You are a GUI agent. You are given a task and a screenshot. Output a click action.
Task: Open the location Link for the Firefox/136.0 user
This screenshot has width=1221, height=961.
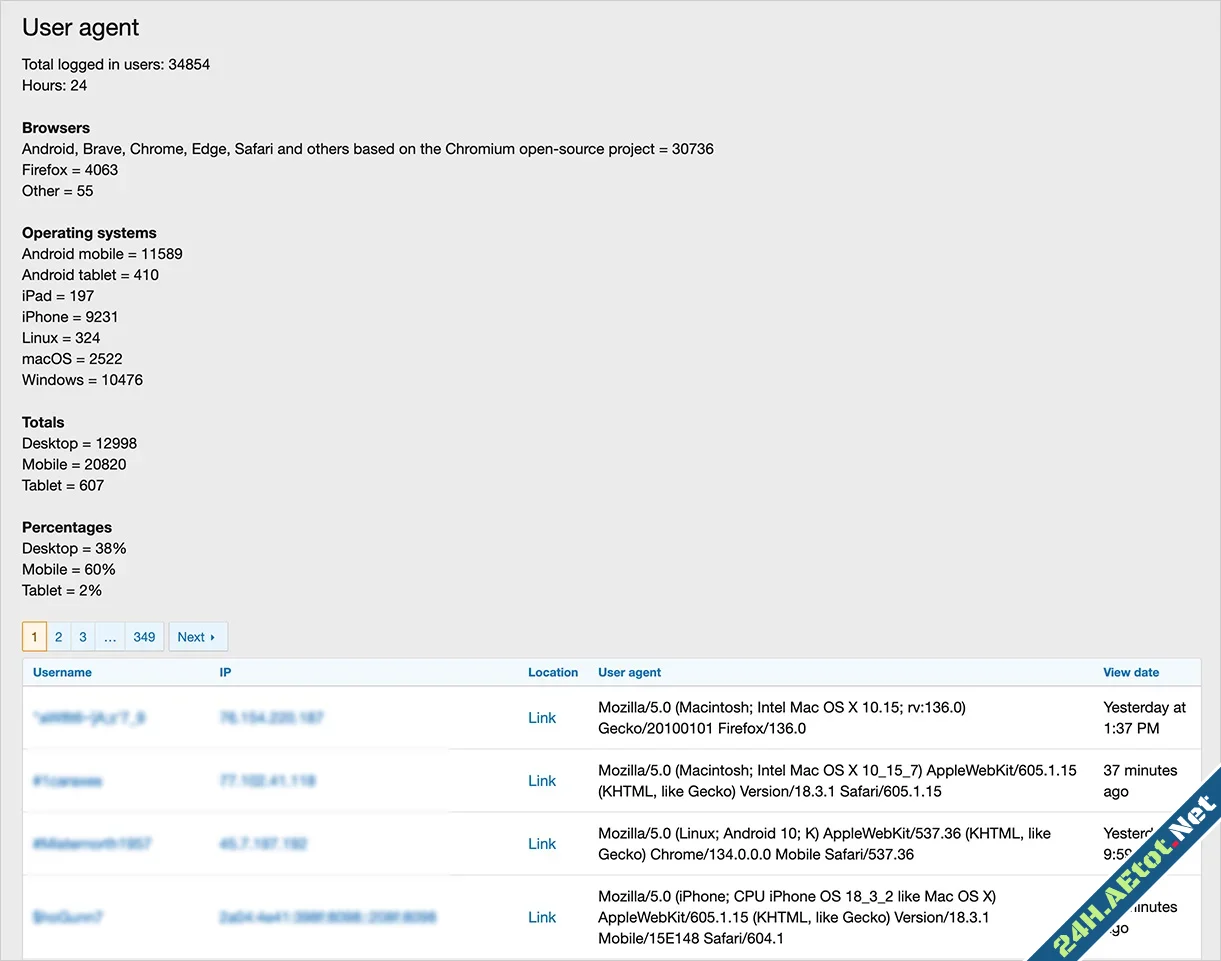click(x=542, y=717)
